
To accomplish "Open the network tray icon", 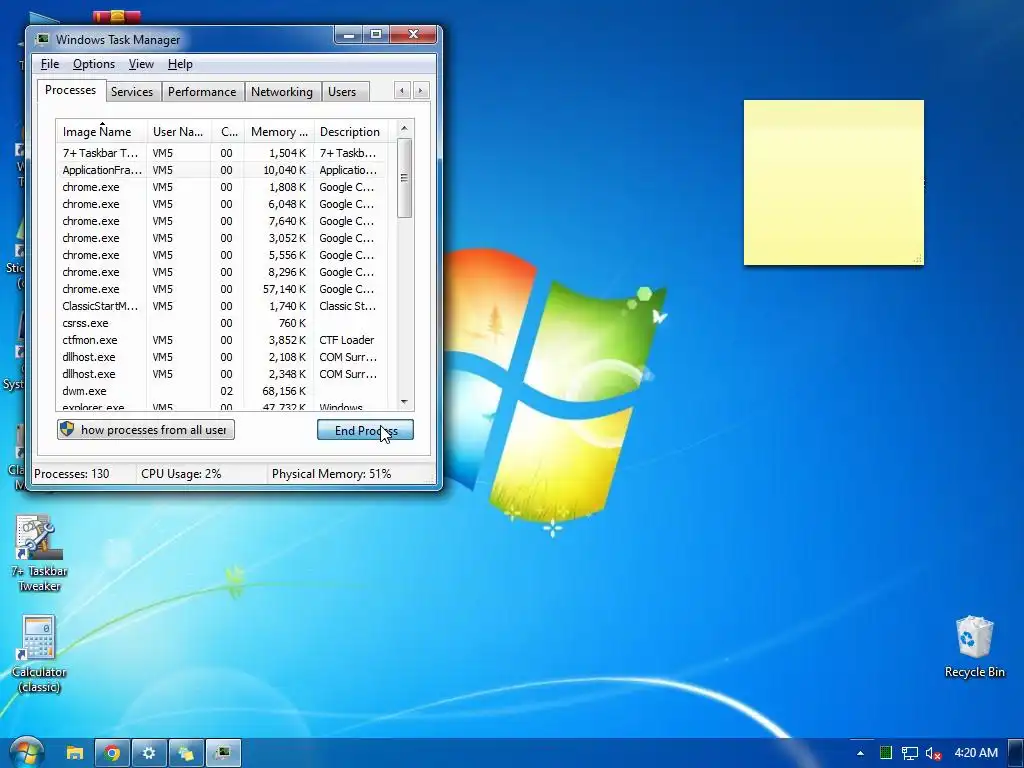I will [910, 753].
